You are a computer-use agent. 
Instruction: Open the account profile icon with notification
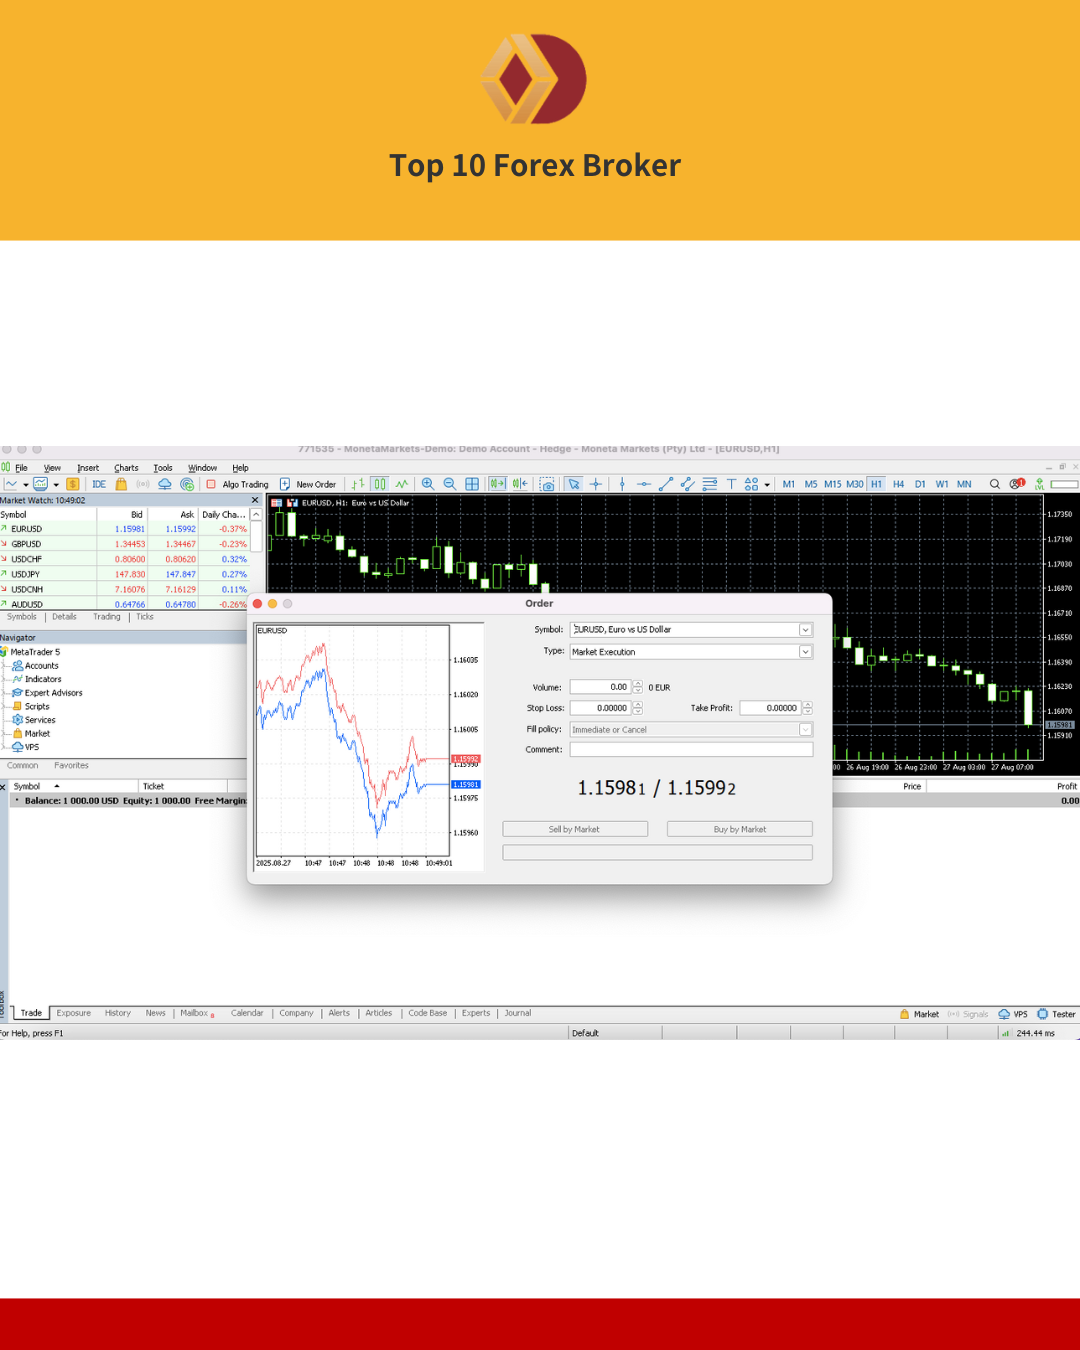click(x=1017, y=484)
